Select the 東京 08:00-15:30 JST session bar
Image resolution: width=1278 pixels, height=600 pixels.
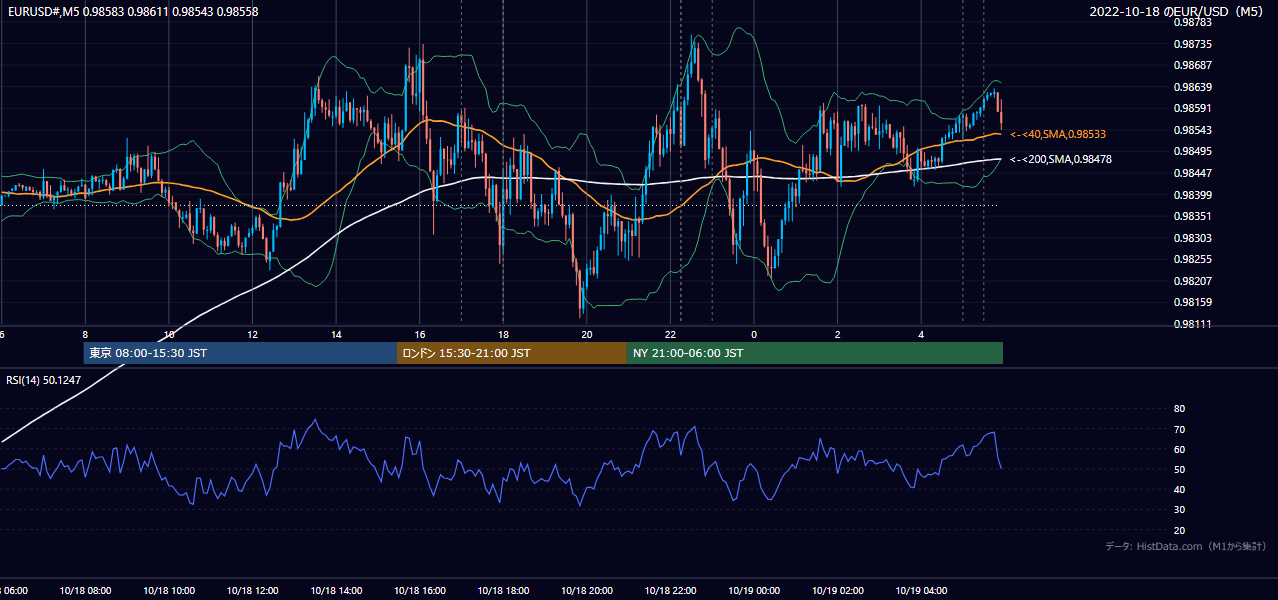coord(240,353)
